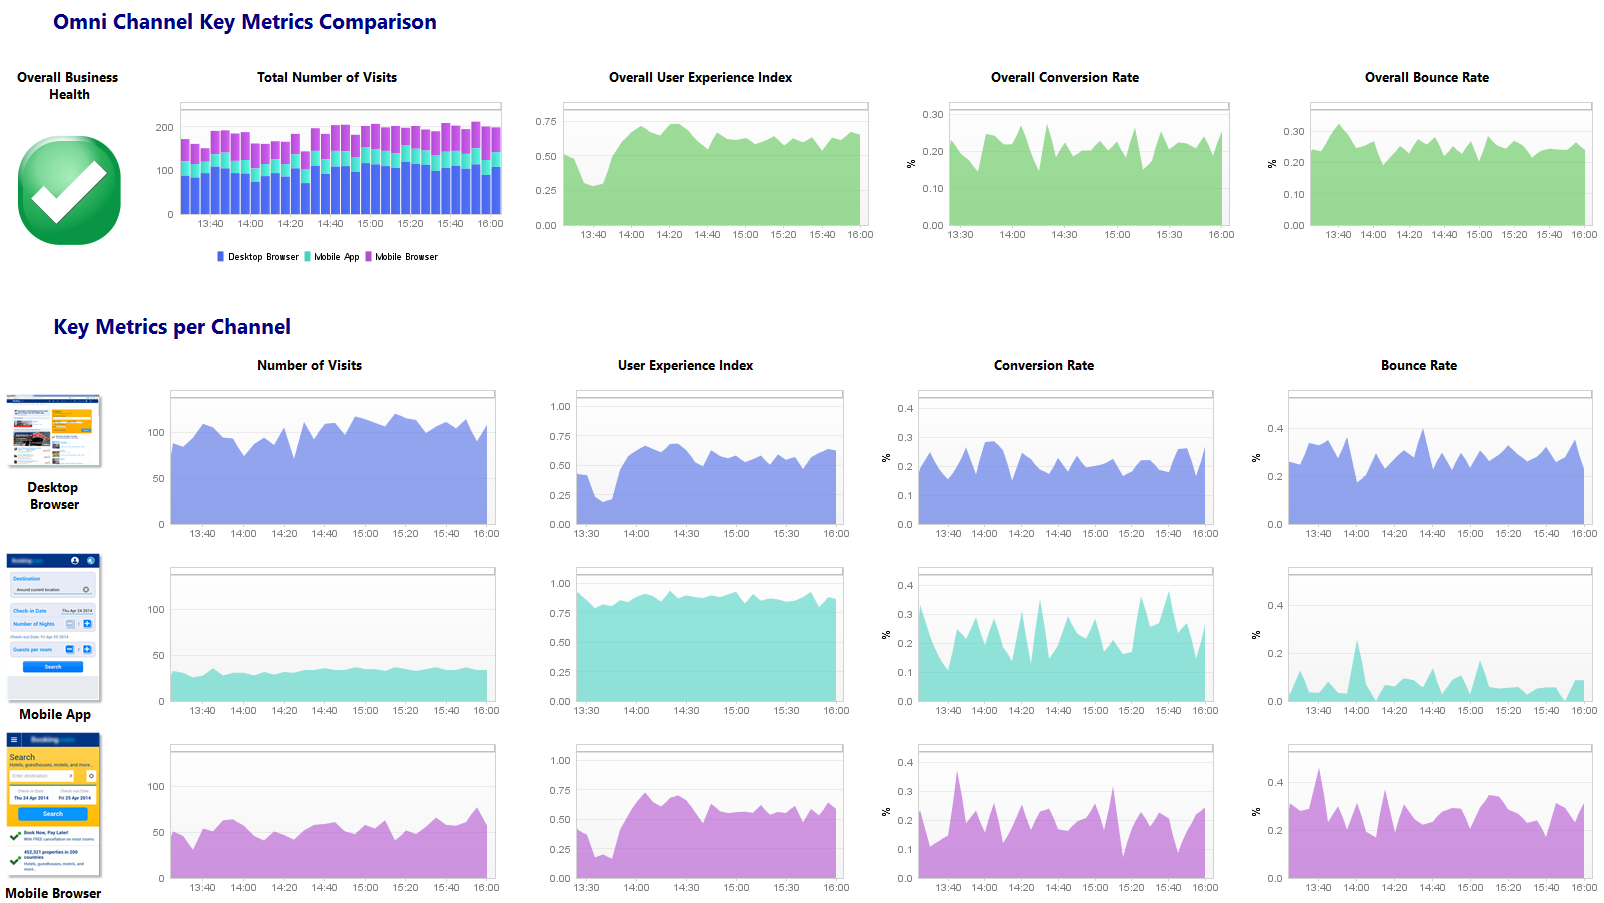Click the Desktop Browser legend text
Screen dimensions: 1604x903
click(263, 257)
